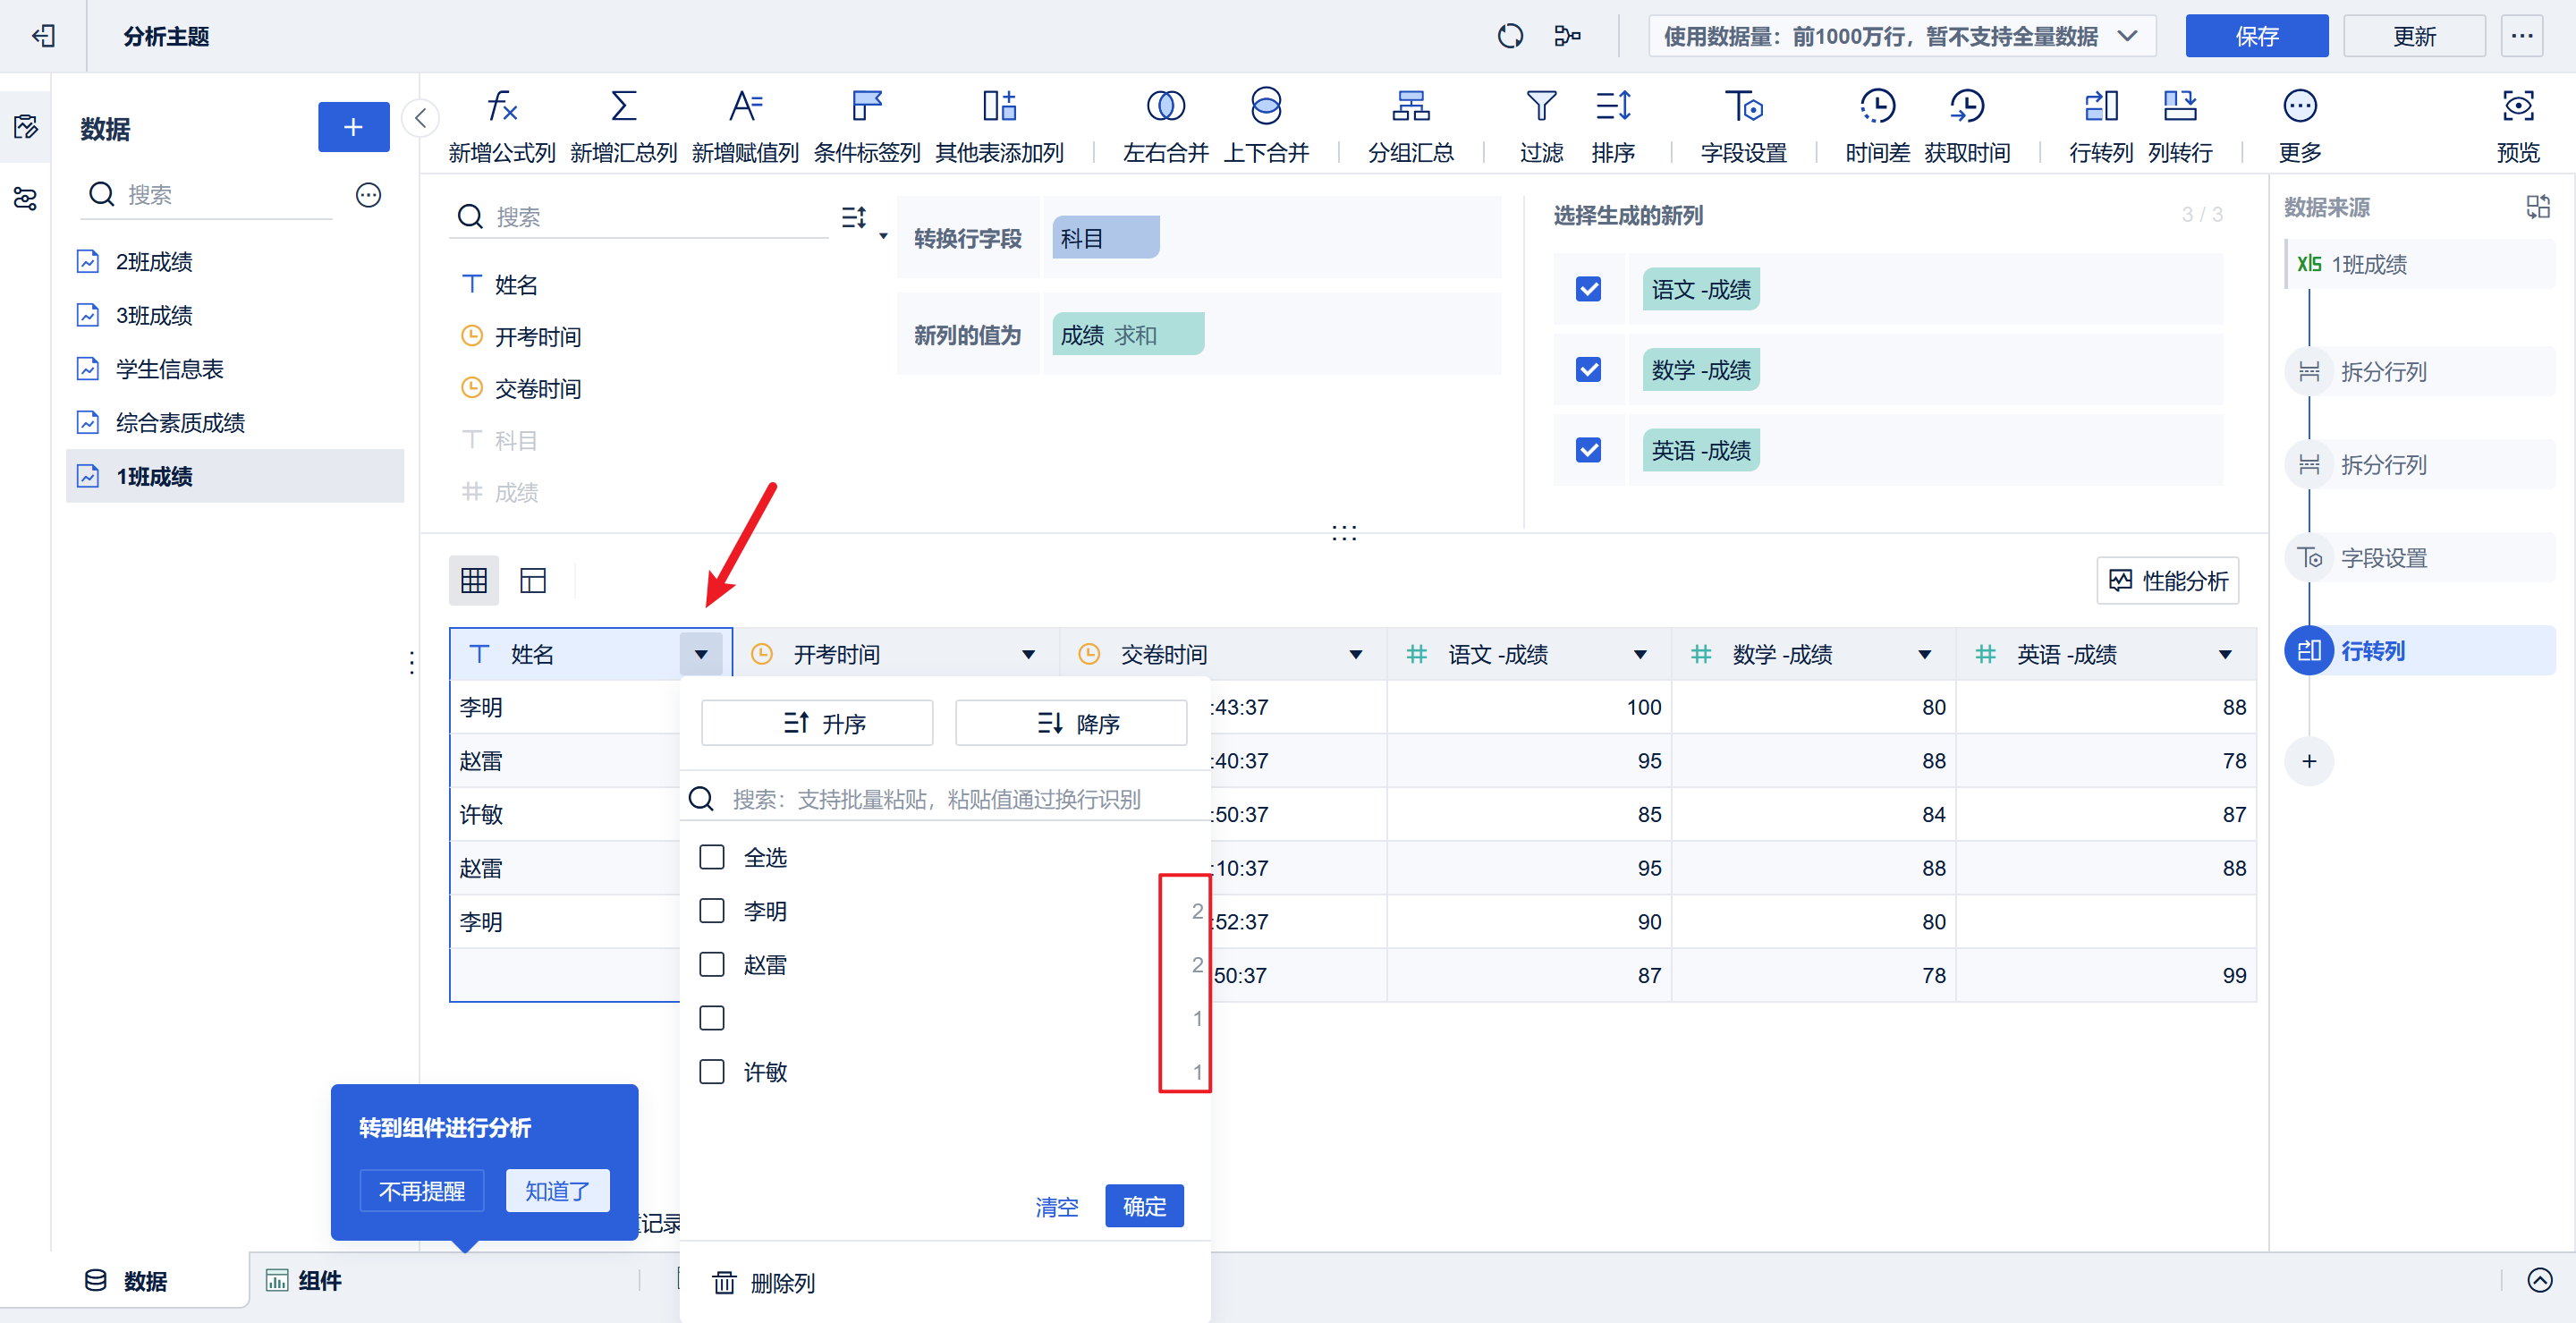Click 删除列 in the context menu
Viewport: 2576px width, 1323px height.
click(x=783, y=1283)
